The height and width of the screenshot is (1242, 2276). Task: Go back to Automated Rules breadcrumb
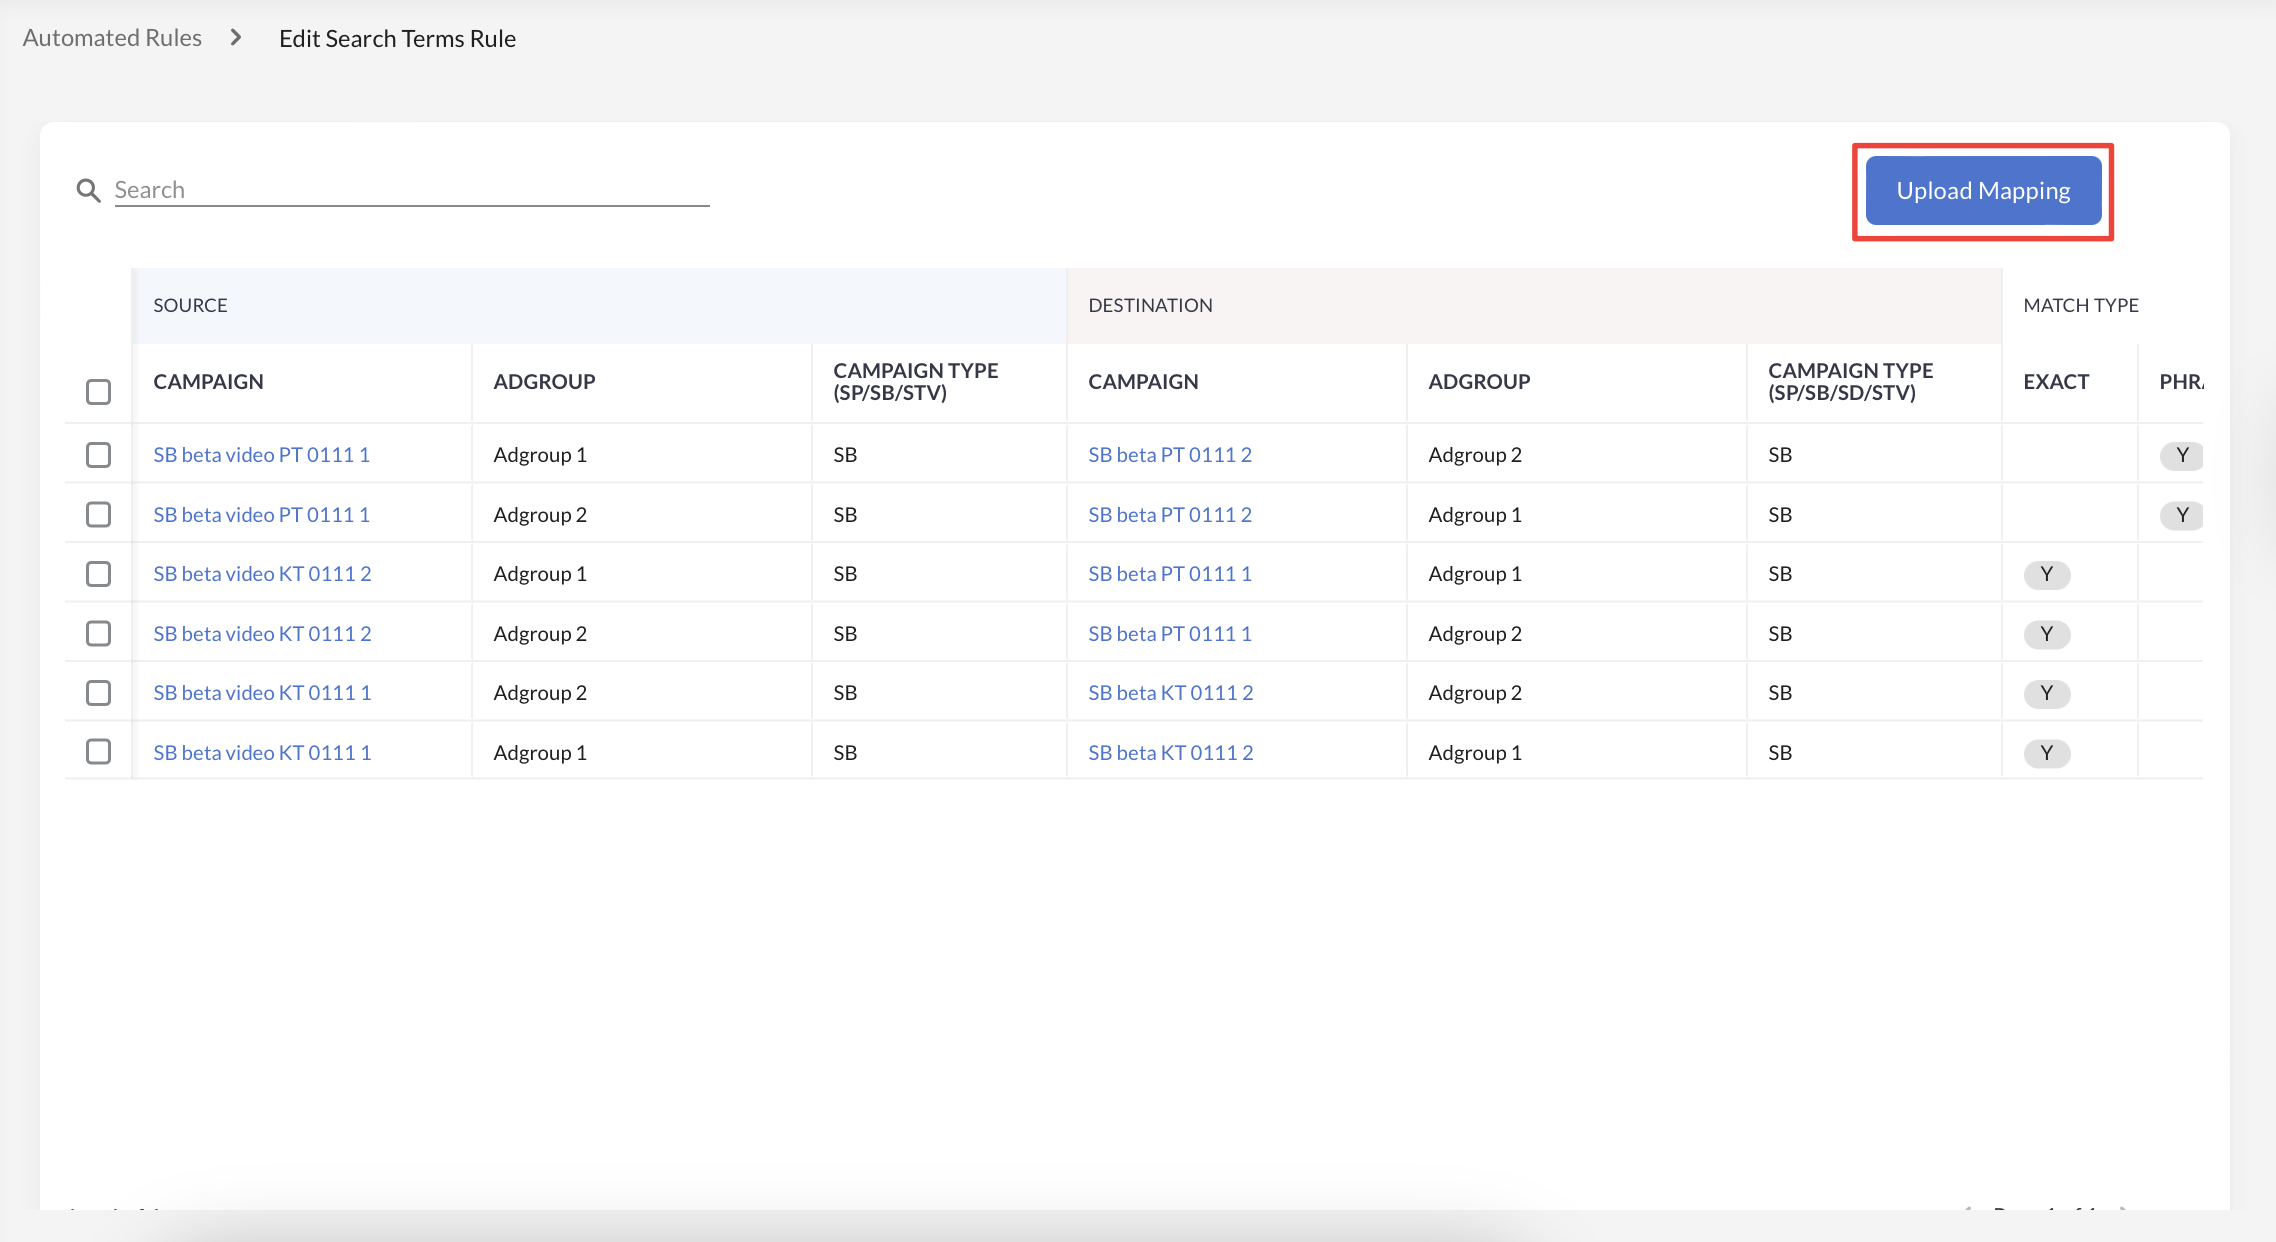pos(112,38)
